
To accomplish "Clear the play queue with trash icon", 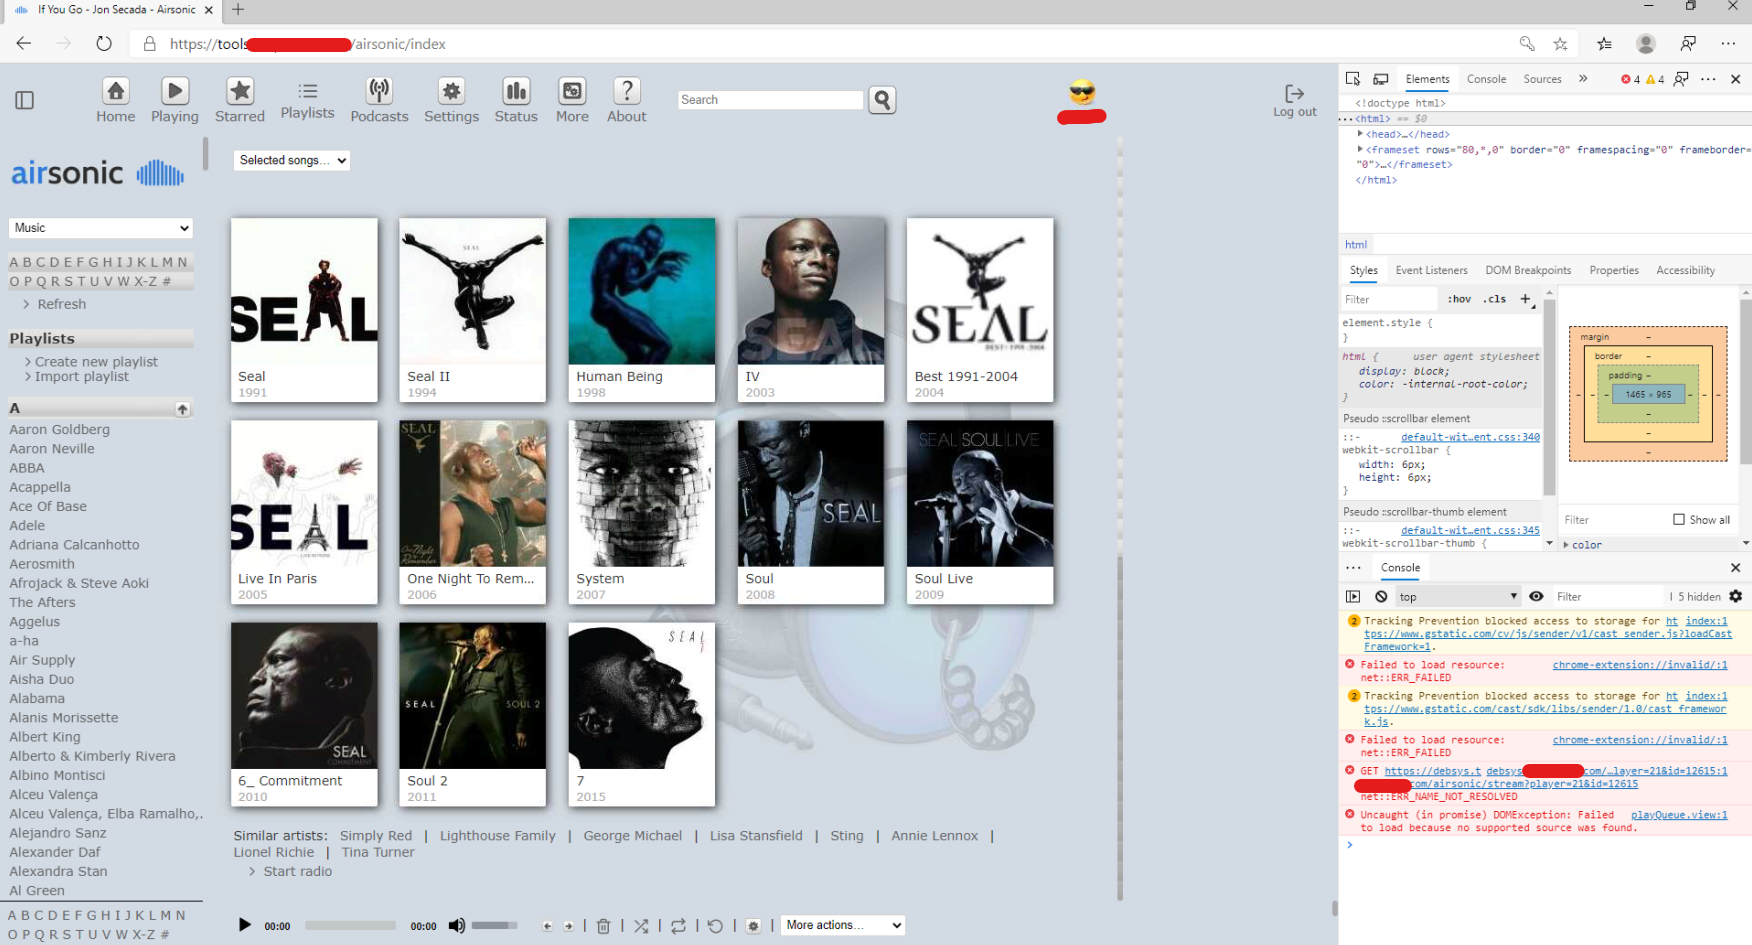I will click(x=604, y=926).
